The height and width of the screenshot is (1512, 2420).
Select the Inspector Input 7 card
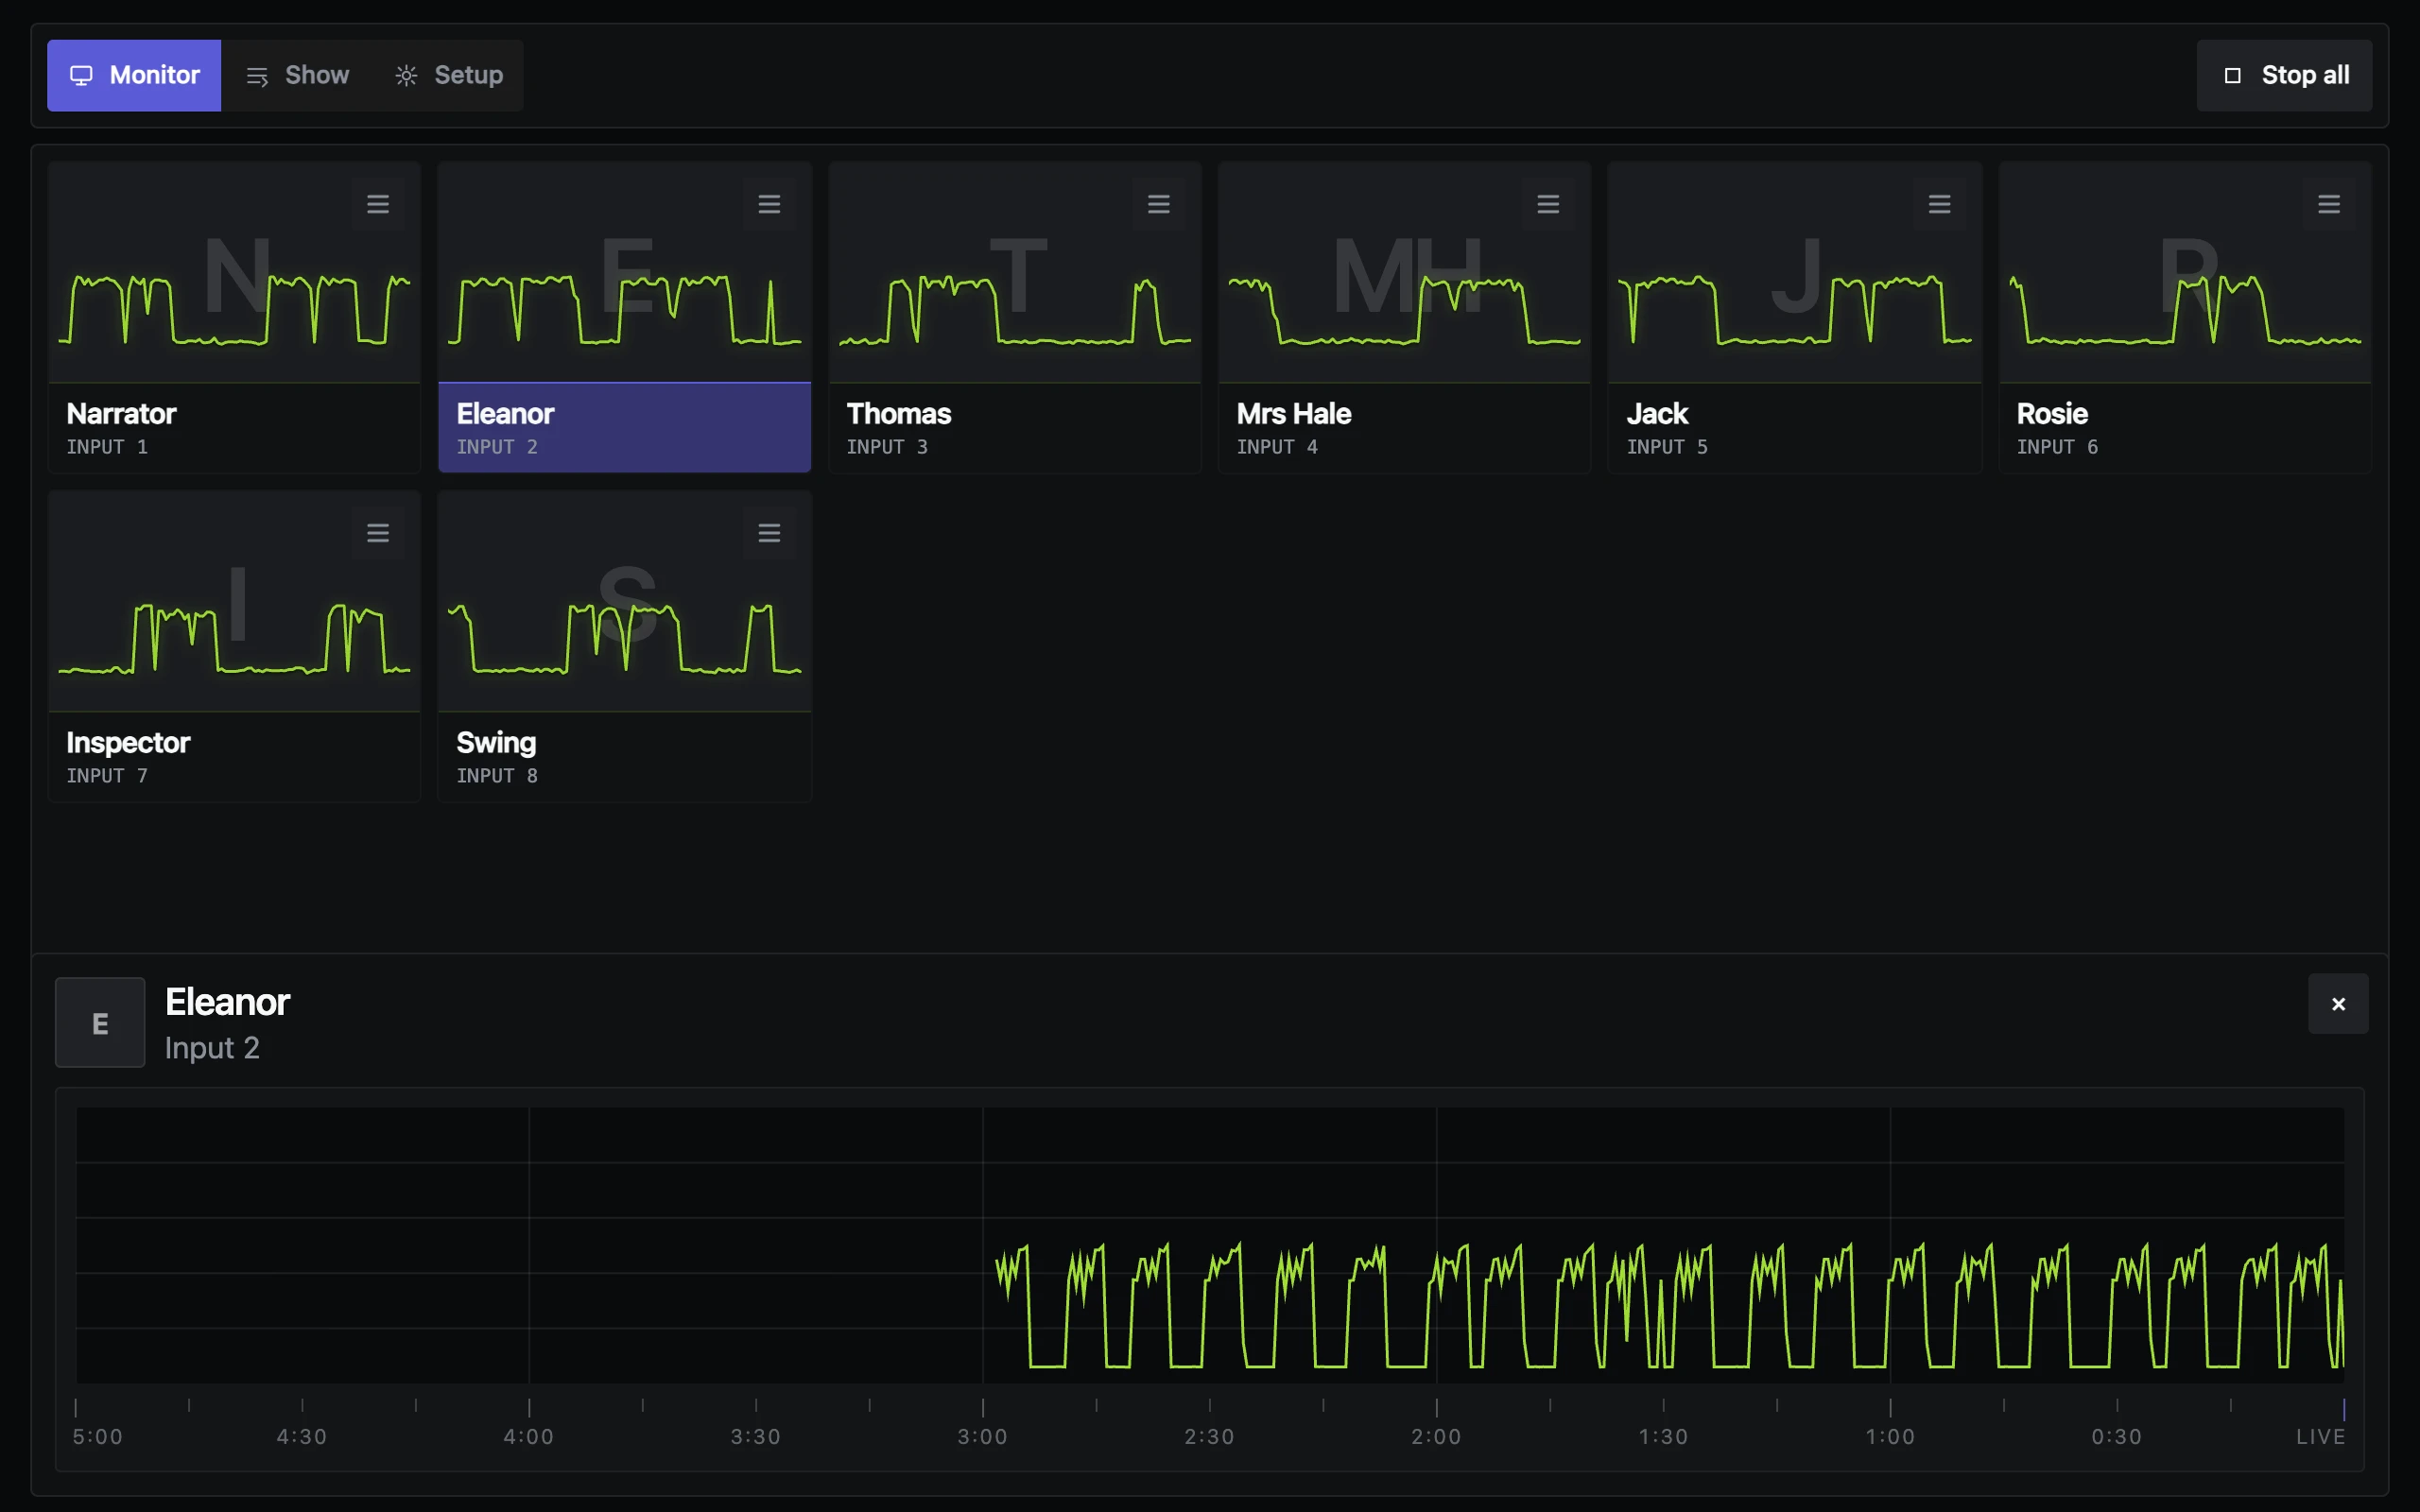point(234,647)
